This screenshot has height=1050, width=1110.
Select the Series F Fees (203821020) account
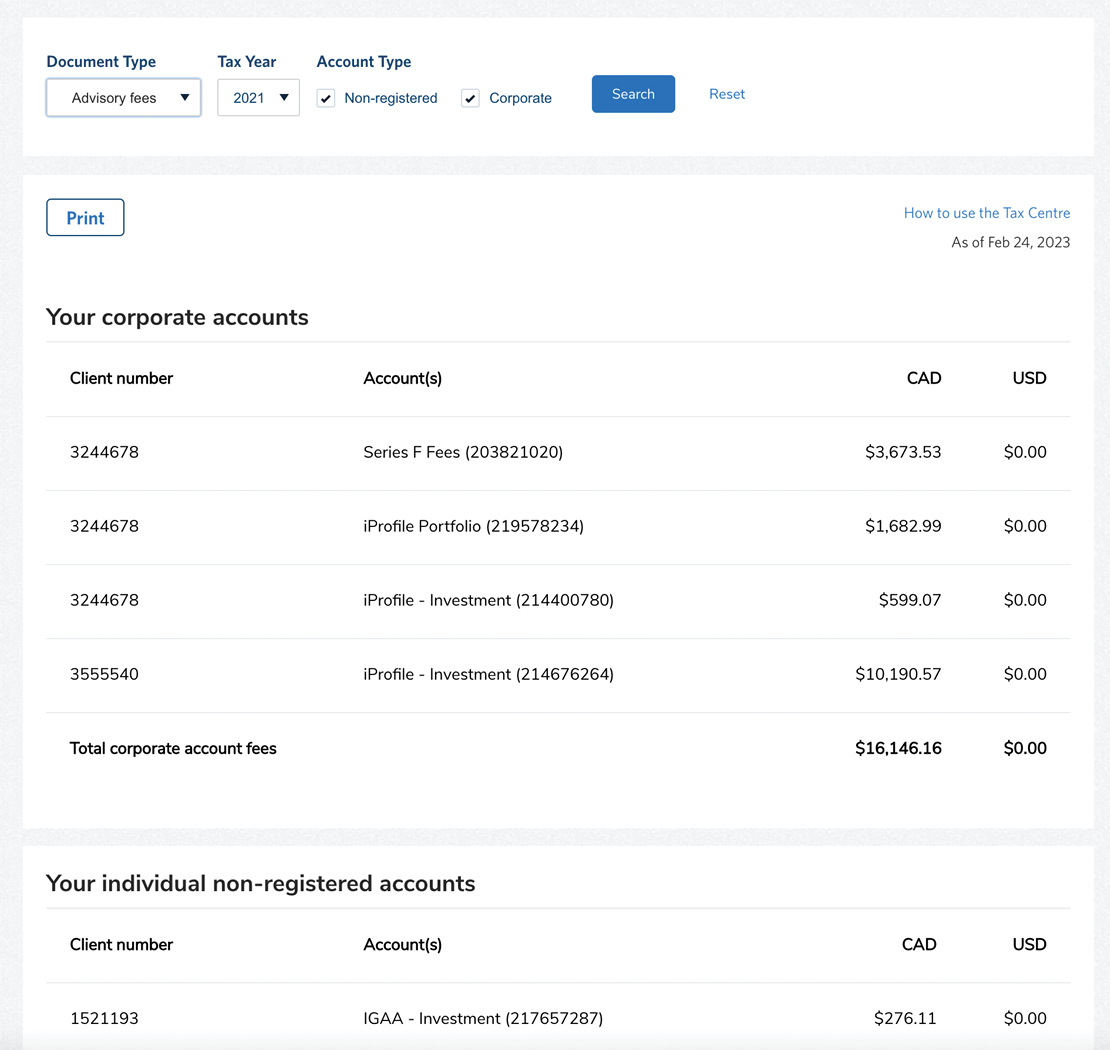(463, 452)
